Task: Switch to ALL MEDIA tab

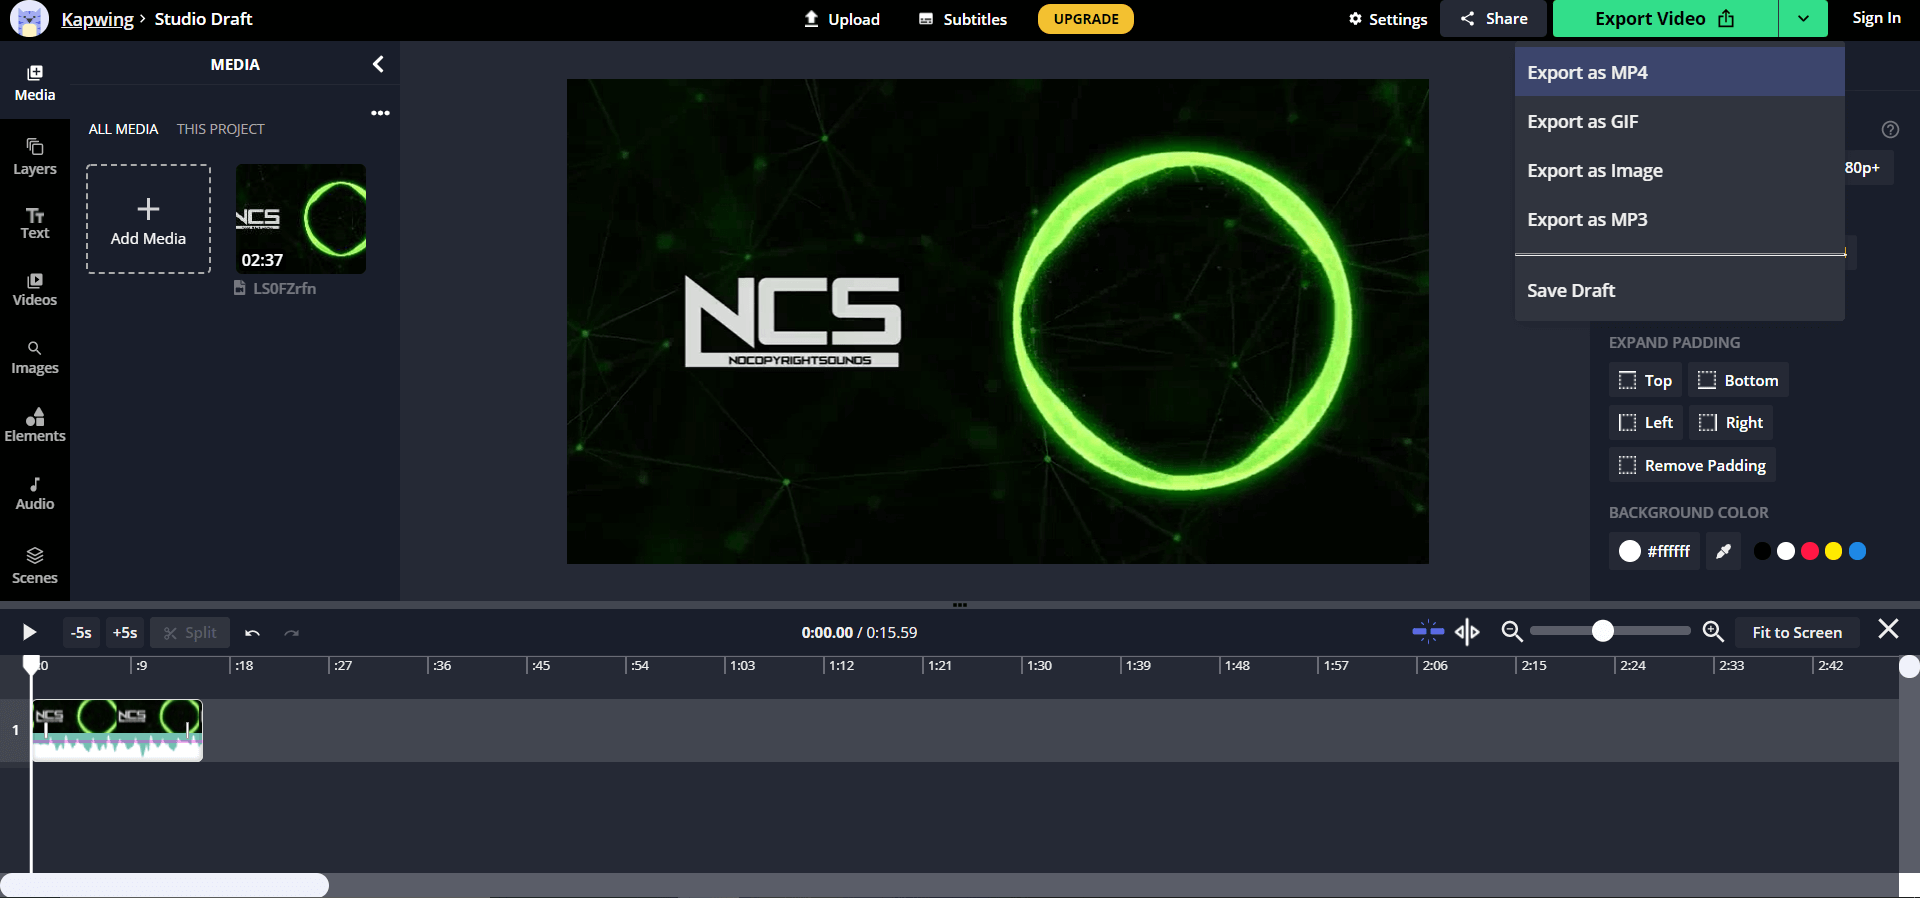Action: 123,129
